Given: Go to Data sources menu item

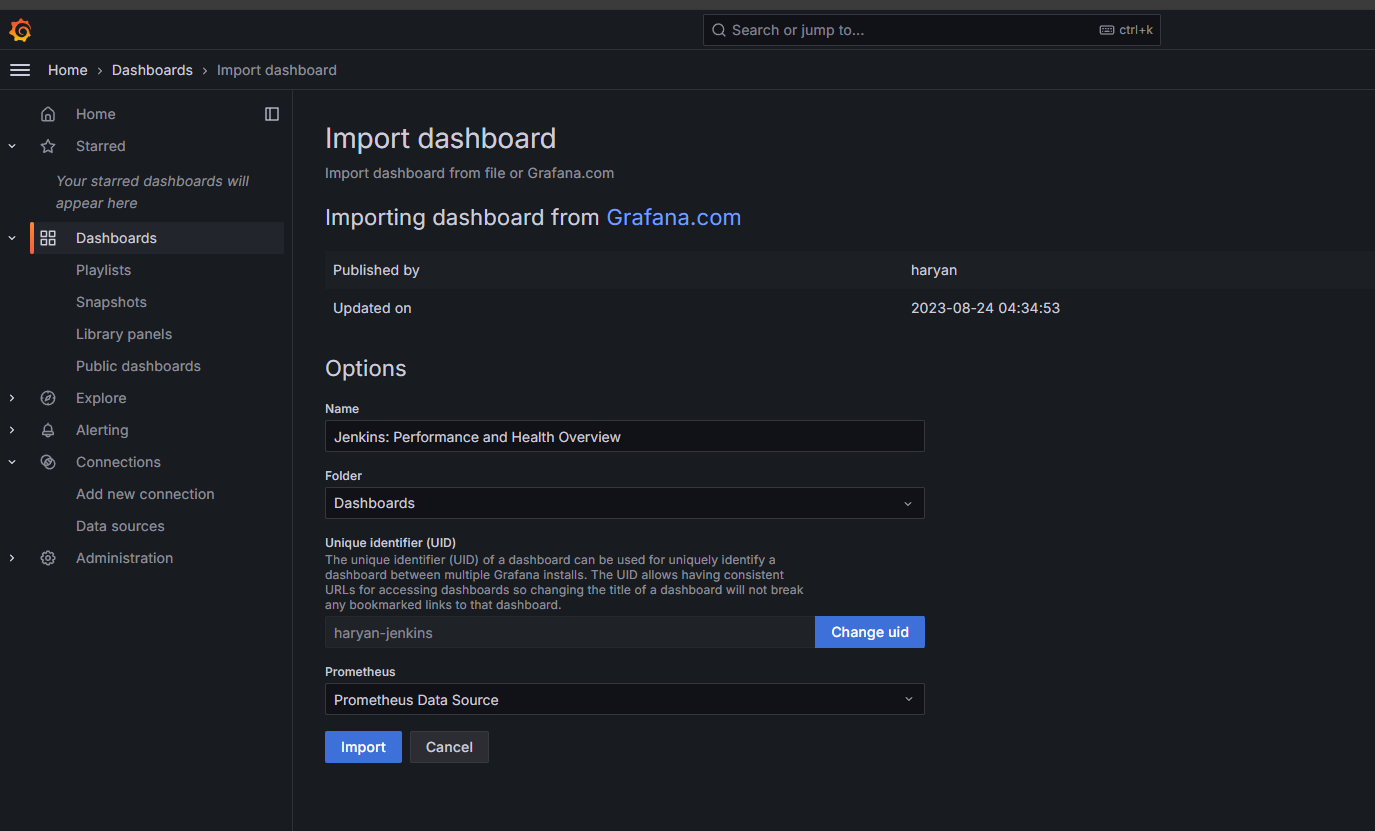Looking at the screenshot, I should pyautogui.click(x=120, y=526).
